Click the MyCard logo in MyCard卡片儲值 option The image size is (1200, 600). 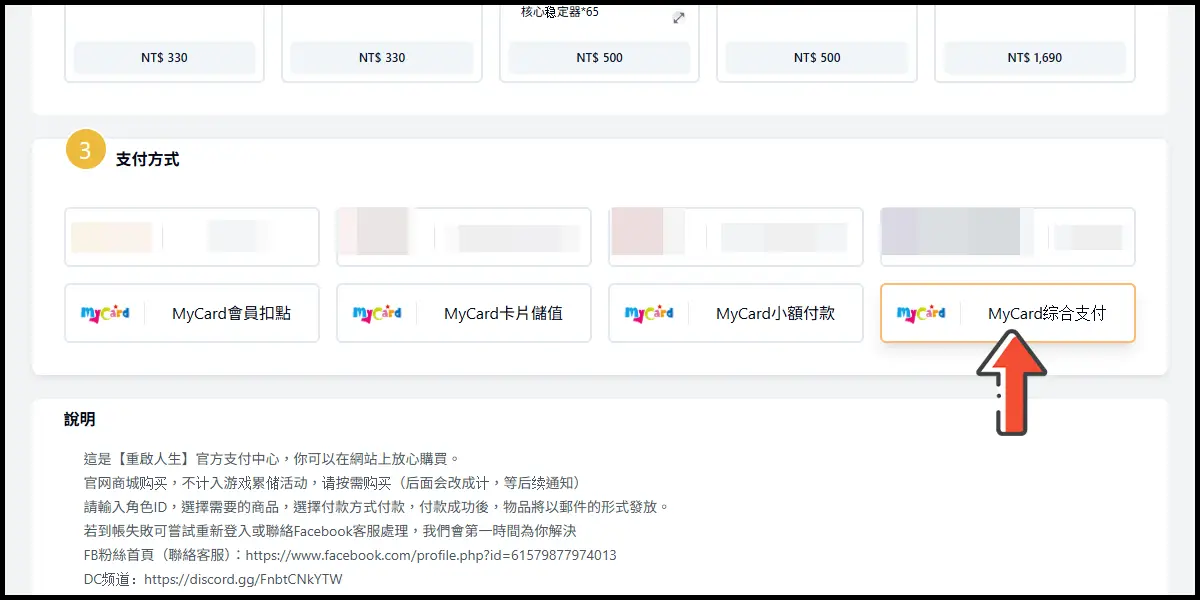click(x=377, y=313)
